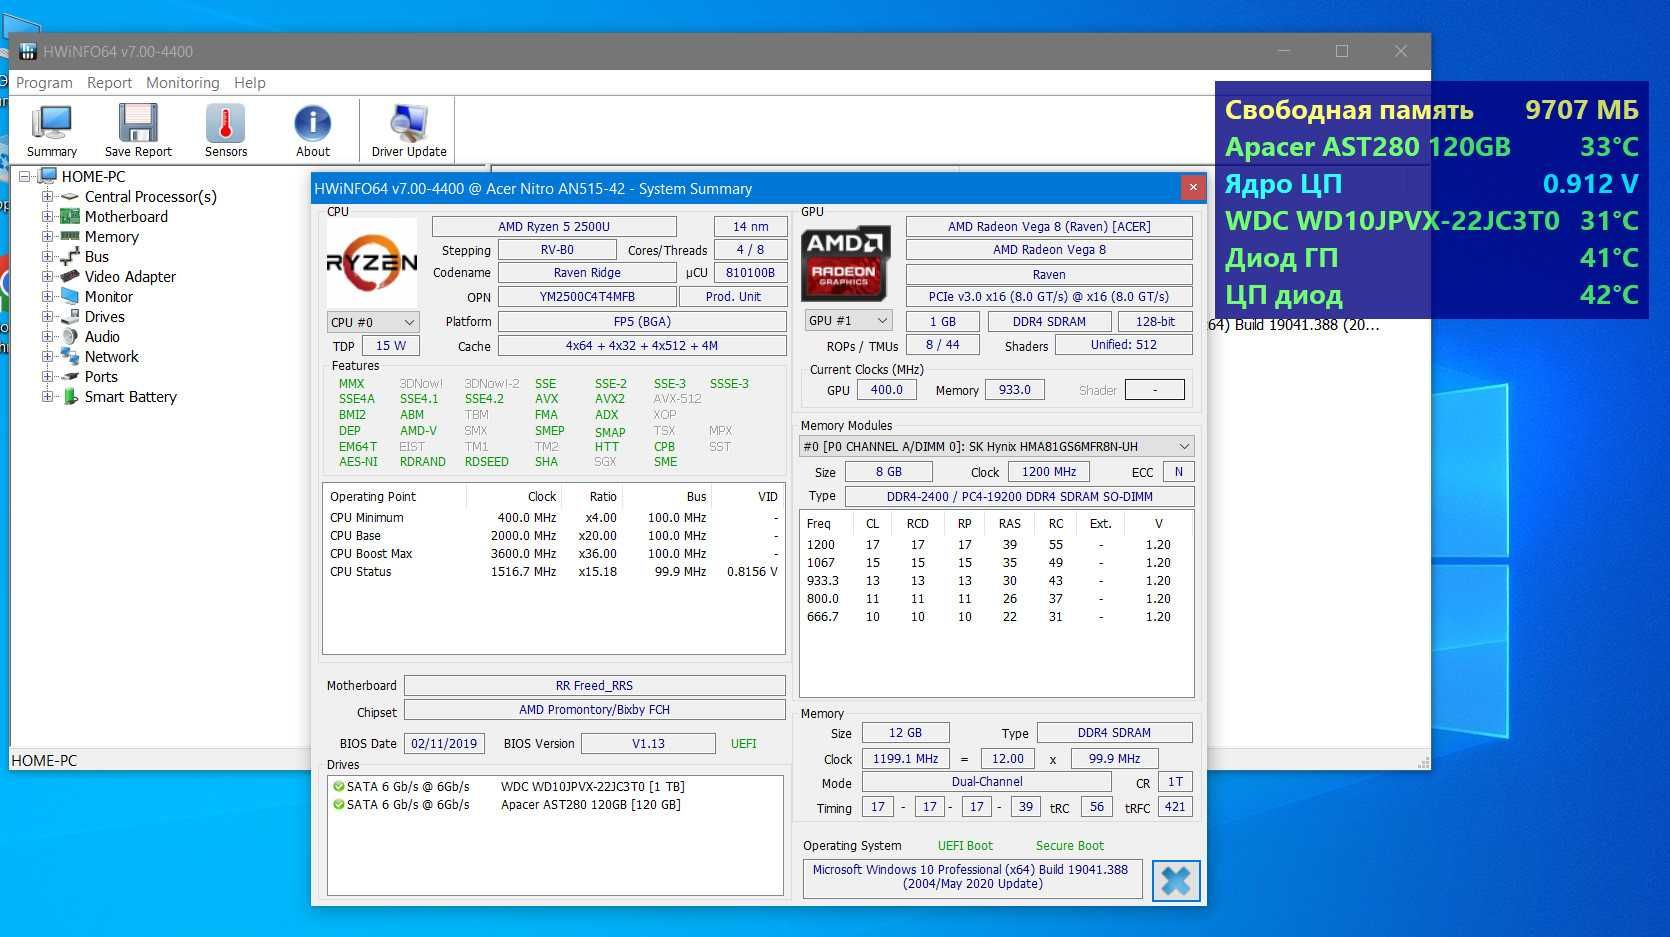
Task: Expand the Bus tree node
Action: coord(47,257)
